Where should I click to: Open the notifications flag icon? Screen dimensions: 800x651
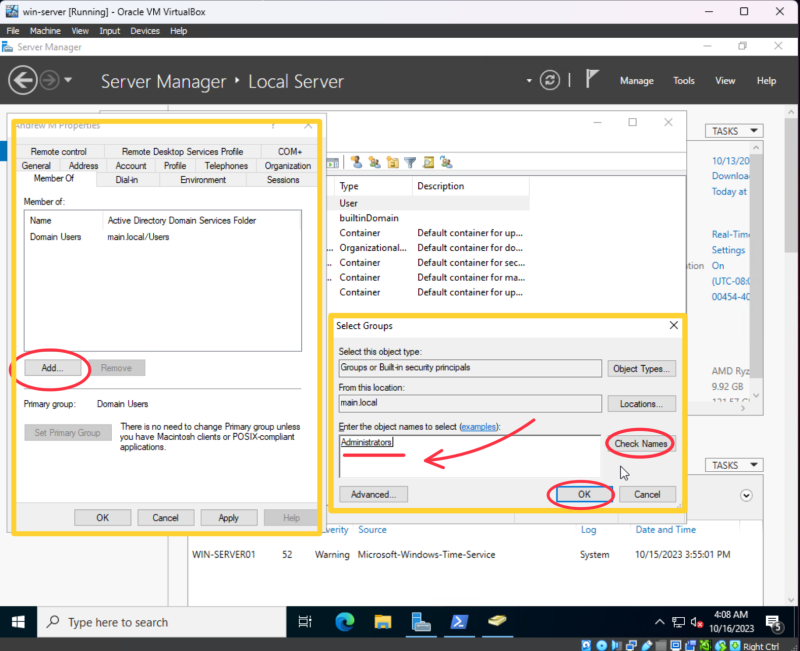click(592, 80)
